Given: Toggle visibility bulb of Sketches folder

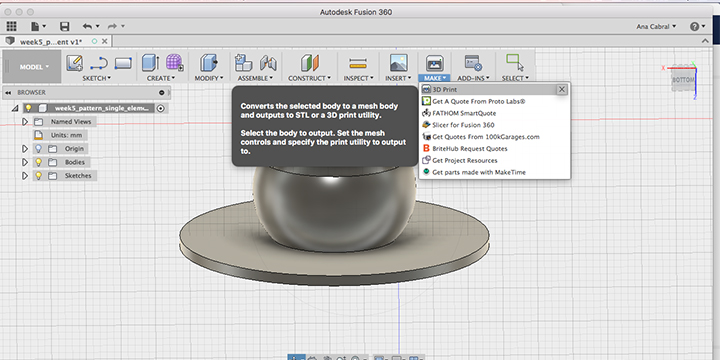Looking at the screenshot, I should coord(39,175).
